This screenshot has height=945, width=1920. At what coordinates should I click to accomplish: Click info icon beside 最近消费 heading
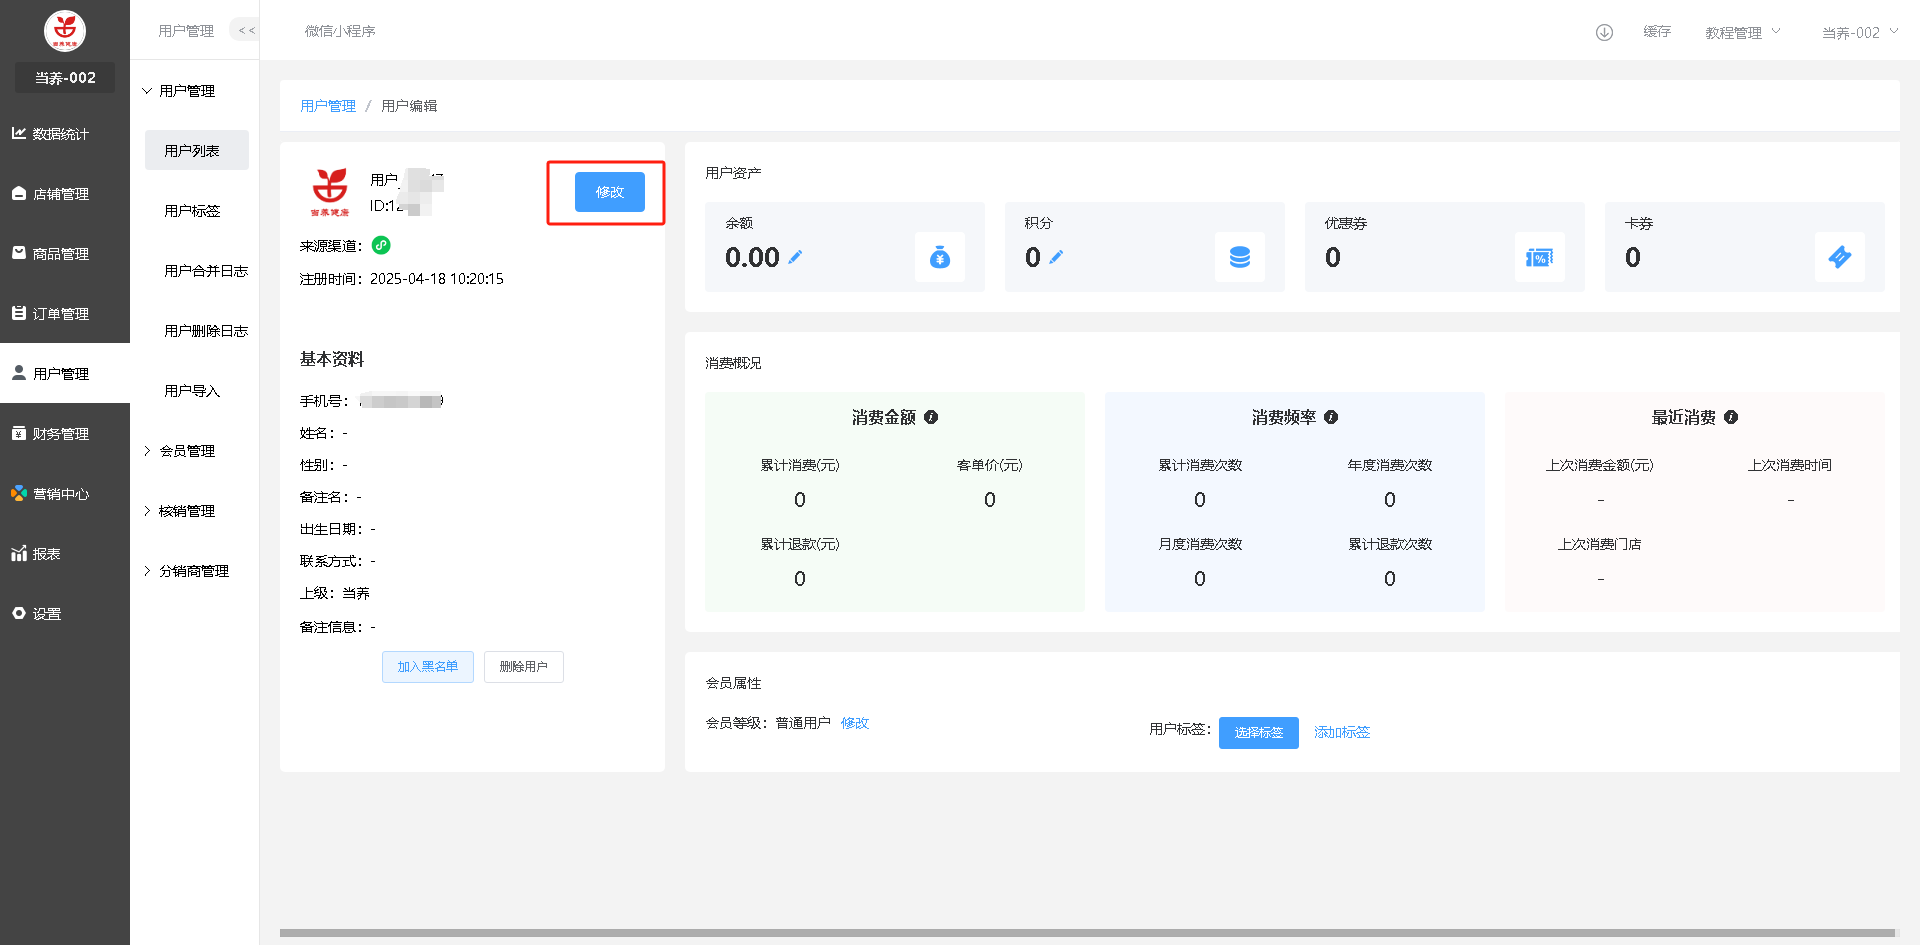point(1731,417)
